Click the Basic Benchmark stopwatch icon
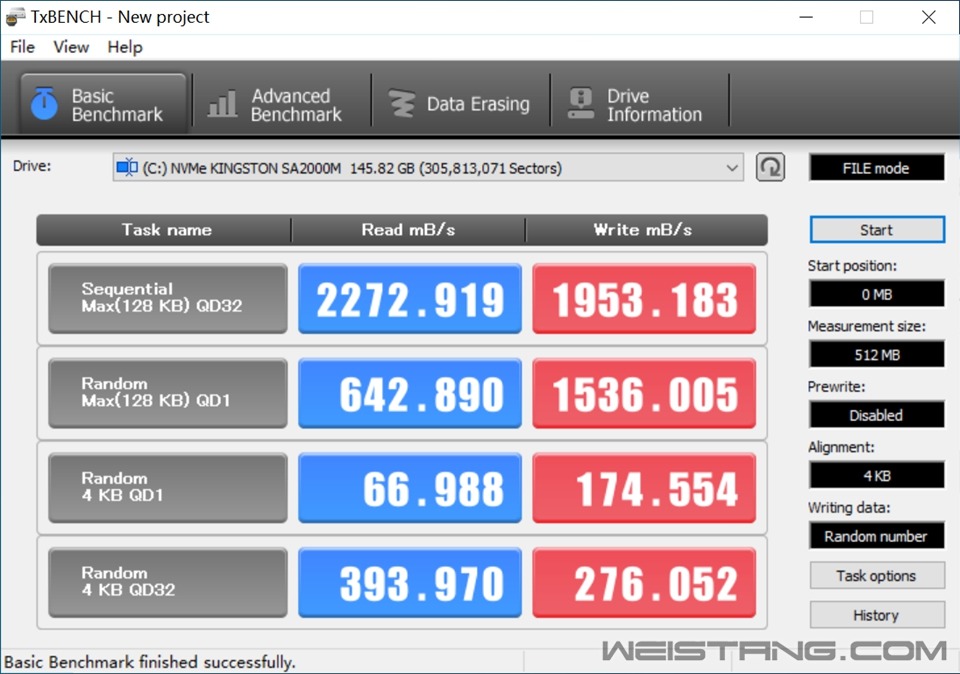Viewport: 960px width, 674px height. 44,104
